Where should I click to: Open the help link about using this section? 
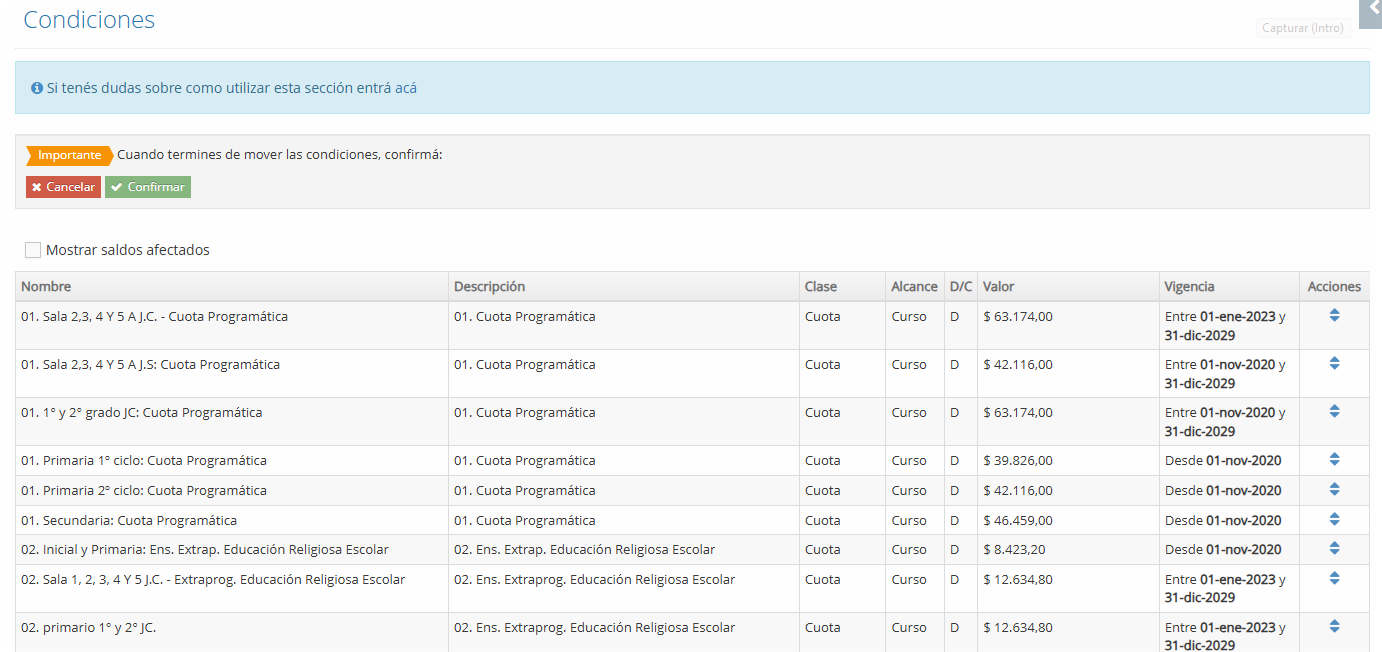click(231, 88)
